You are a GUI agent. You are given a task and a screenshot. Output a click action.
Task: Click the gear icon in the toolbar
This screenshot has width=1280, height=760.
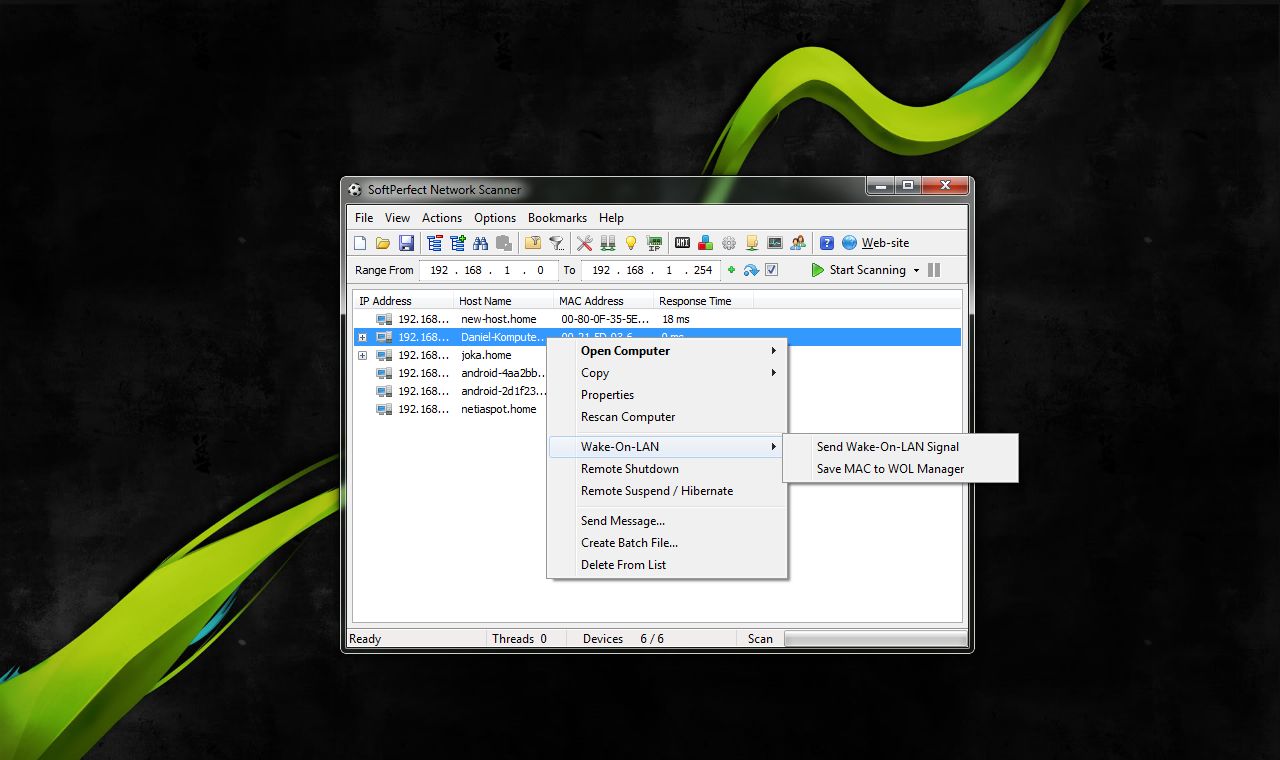[x=728, y=243]
